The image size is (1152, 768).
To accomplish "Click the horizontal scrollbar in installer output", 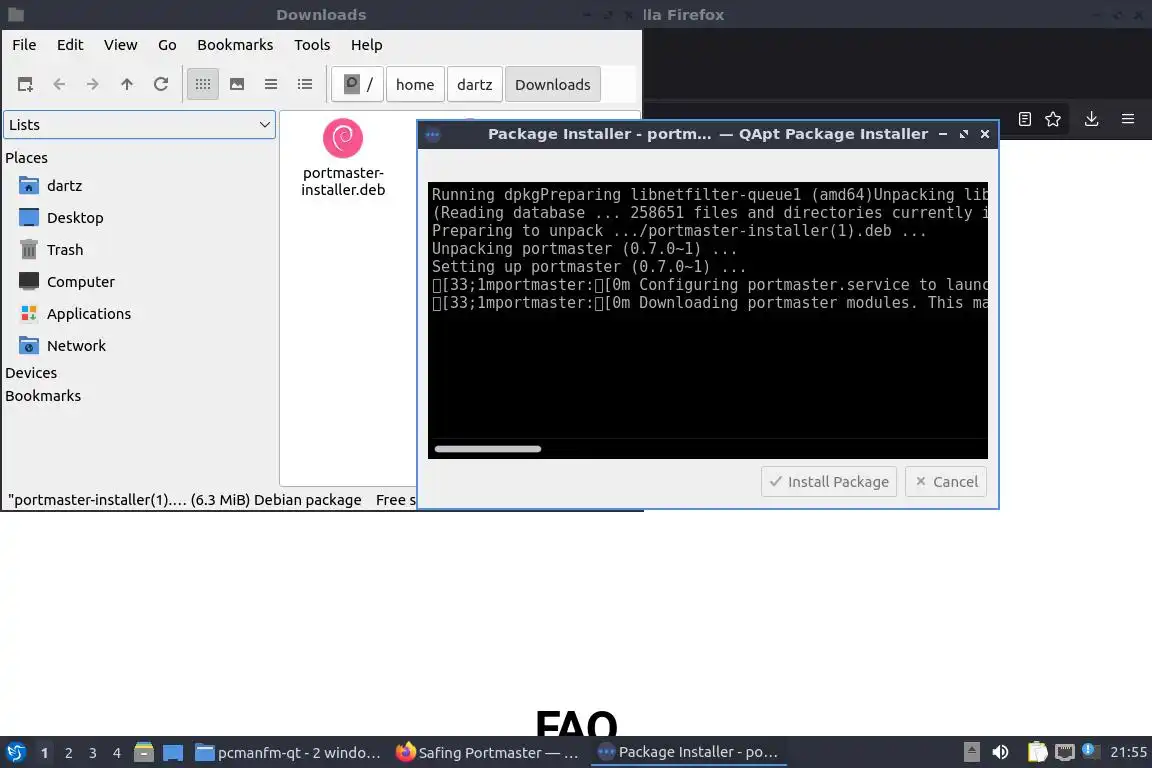I will 488,448.
